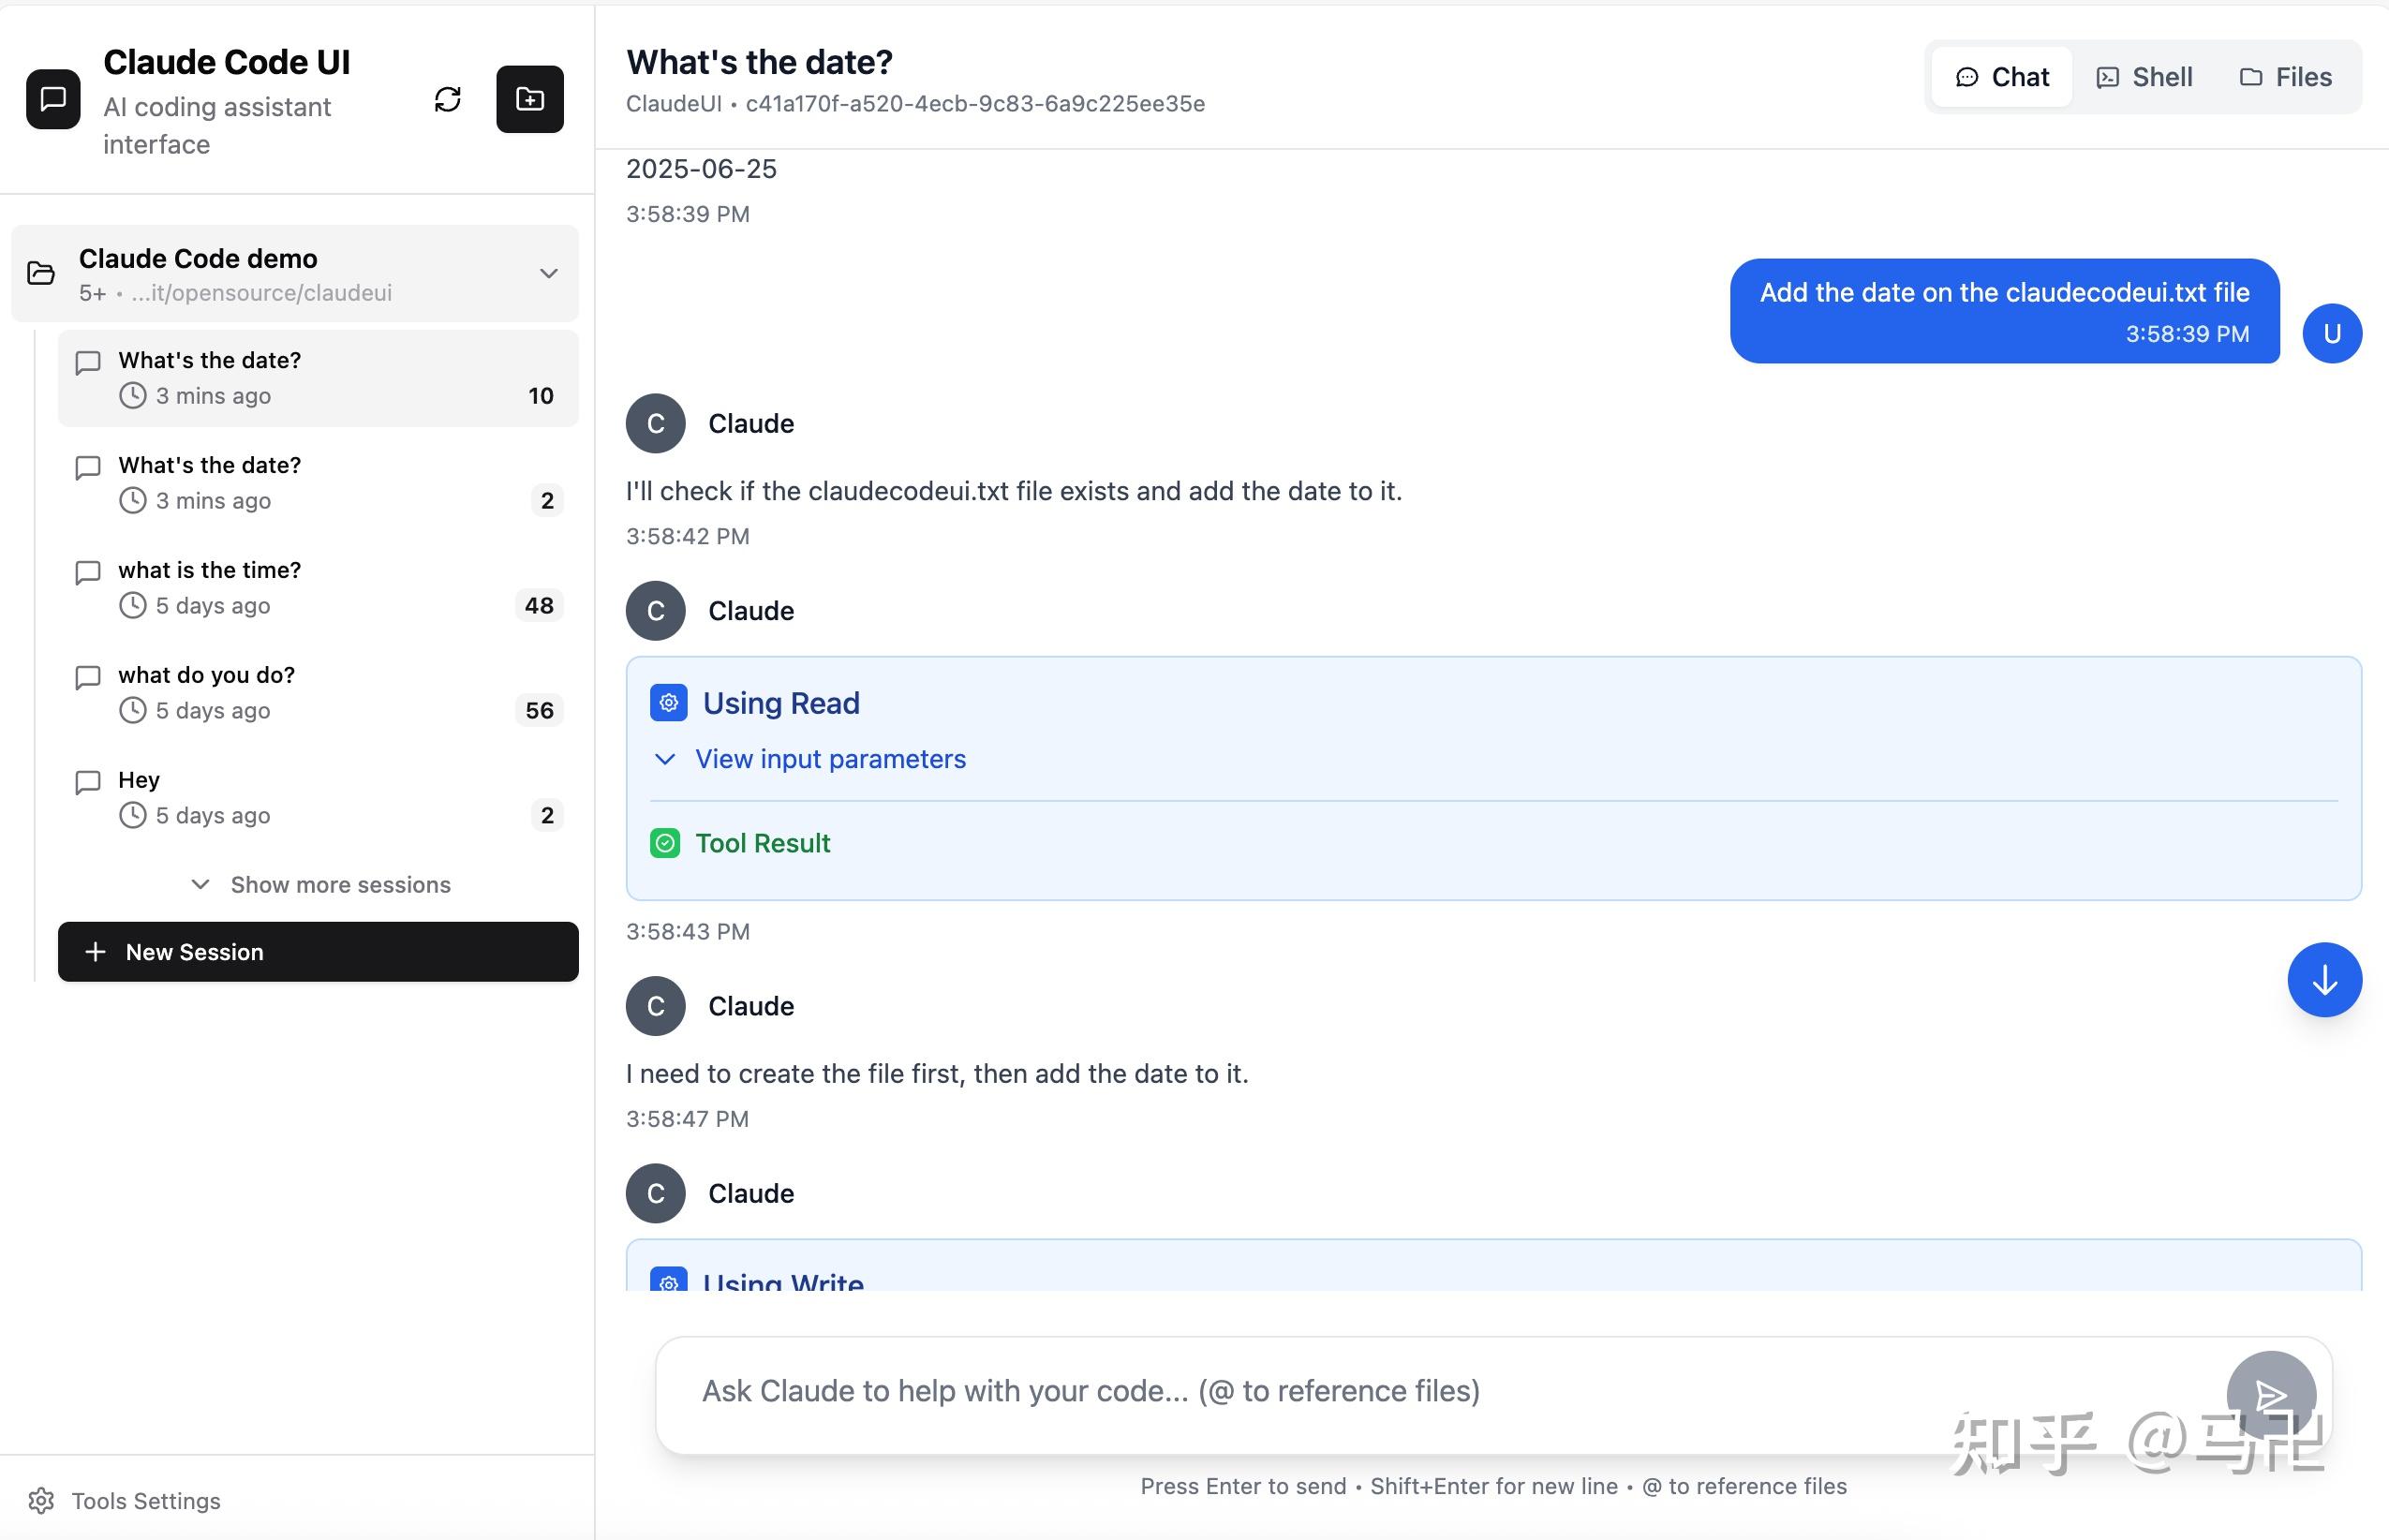Click the scroll-to-bottom arrow button
Image resolution: width=2389 pixels, height=1540 pixels.
coord(2323,979)
